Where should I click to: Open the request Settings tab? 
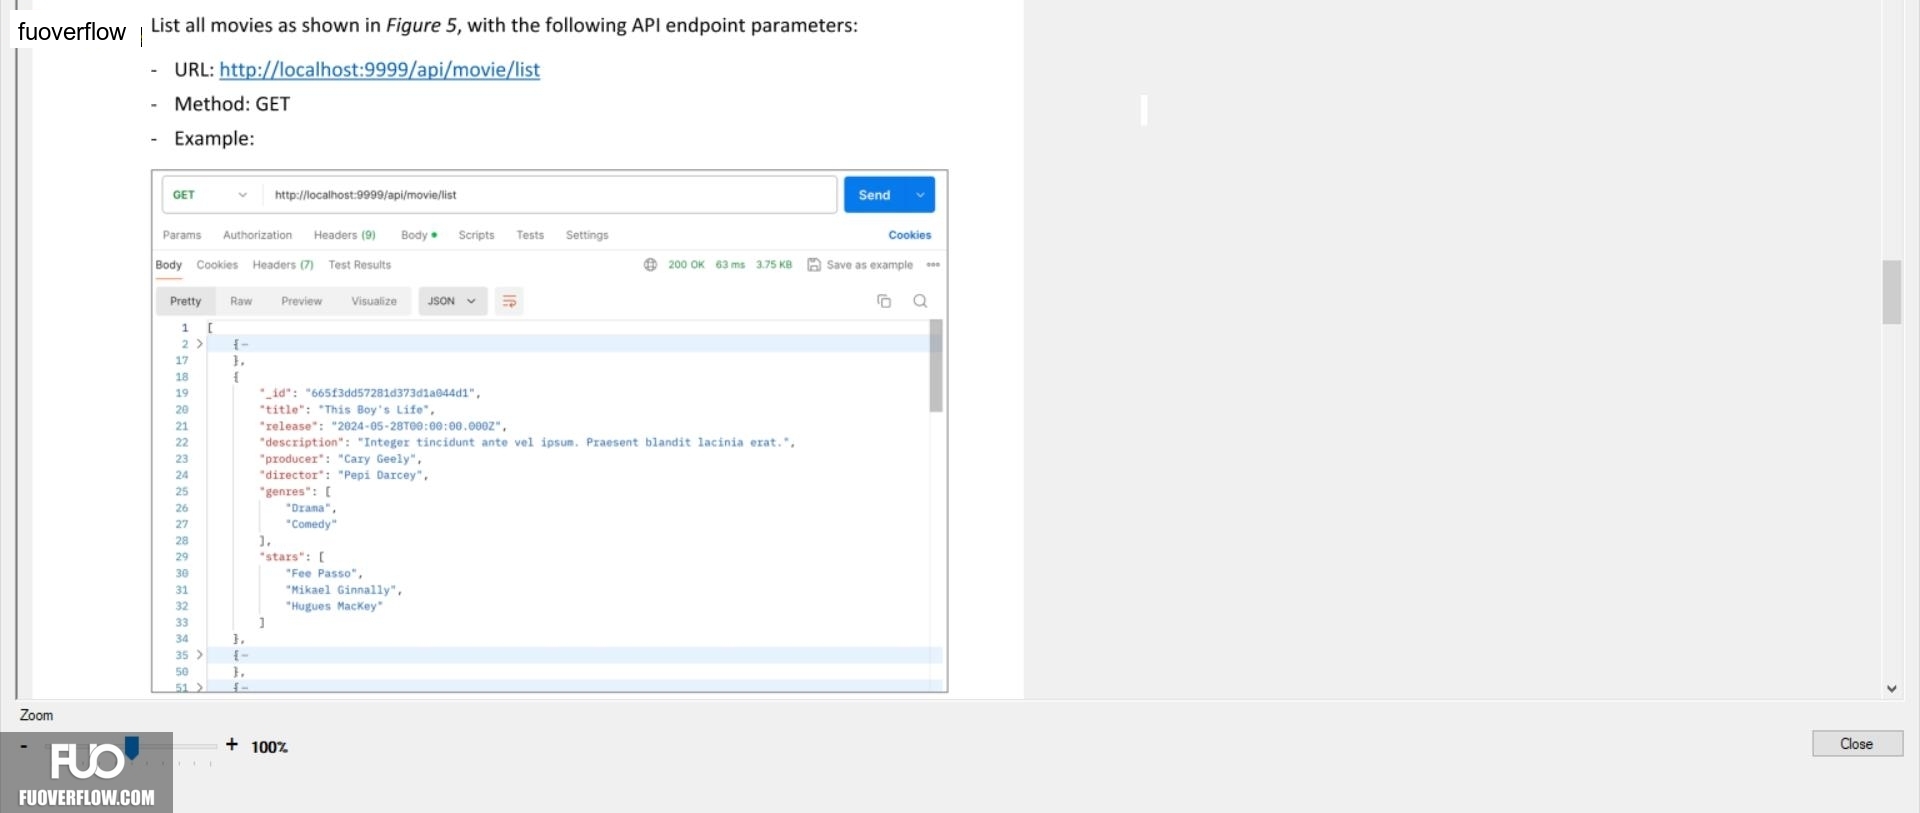coord(587,235)
